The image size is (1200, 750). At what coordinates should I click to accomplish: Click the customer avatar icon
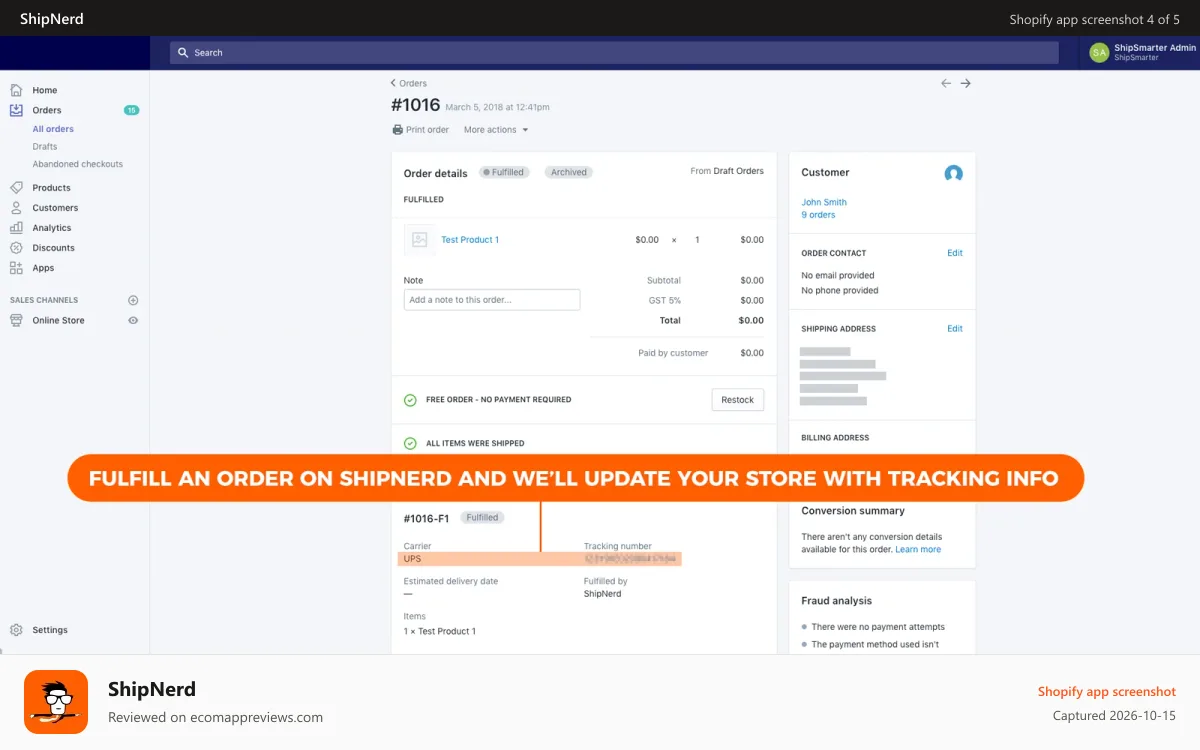pos(954,173)
